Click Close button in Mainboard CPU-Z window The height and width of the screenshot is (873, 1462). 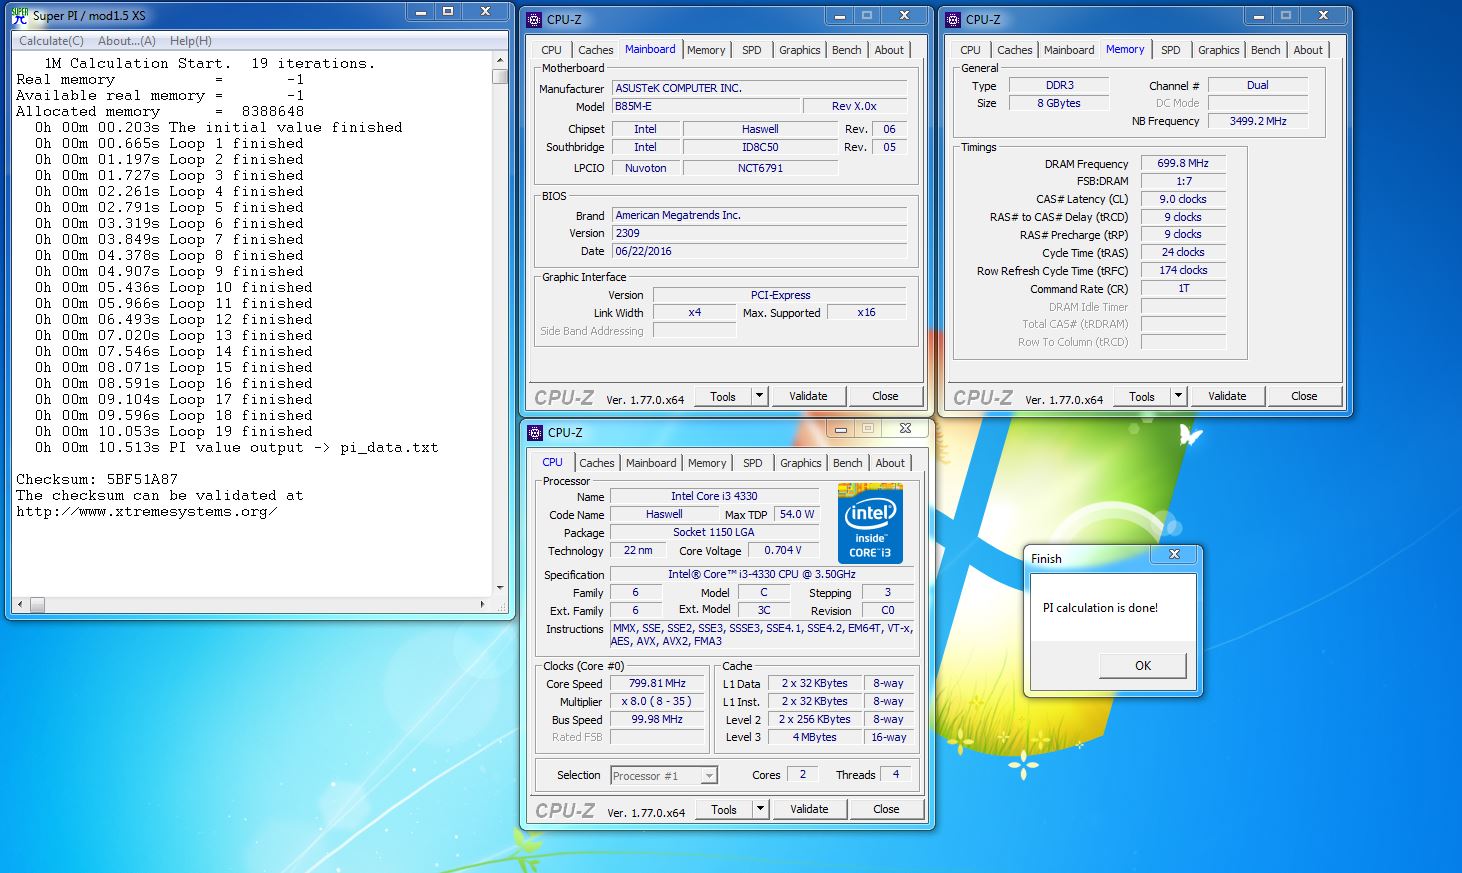click(x=885, y=396)
